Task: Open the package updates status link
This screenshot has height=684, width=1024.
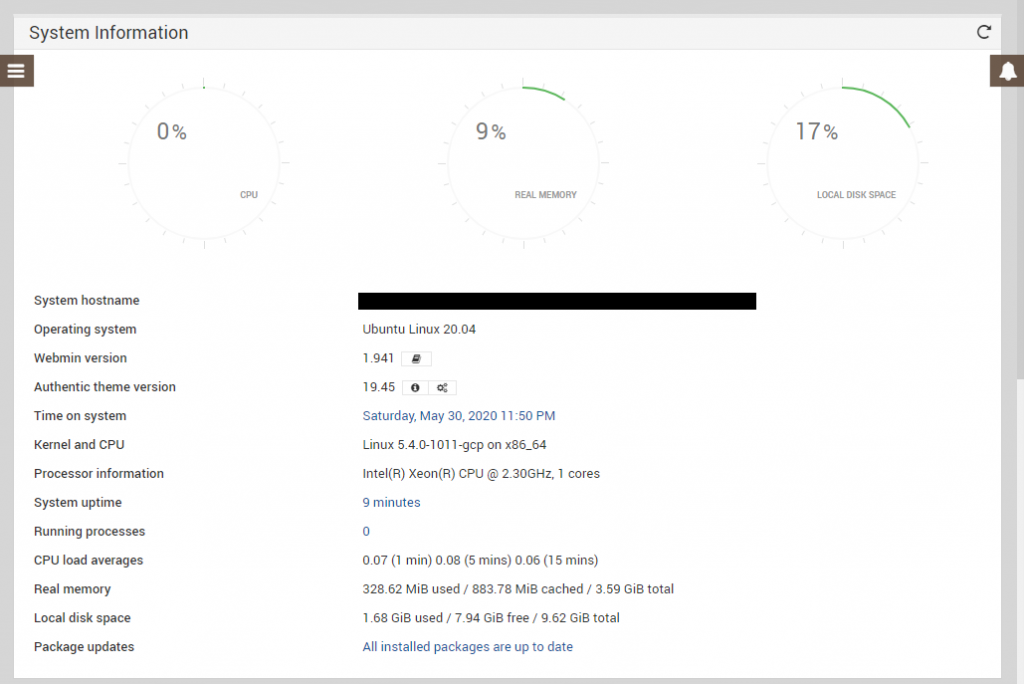Action: click(467, 647)
